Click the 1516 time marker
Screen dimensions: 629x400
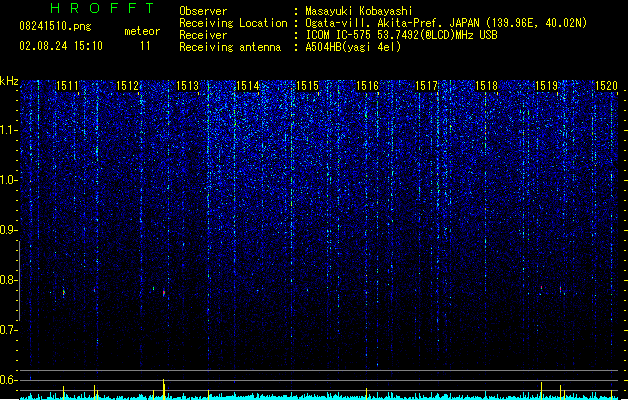[367, 86]
